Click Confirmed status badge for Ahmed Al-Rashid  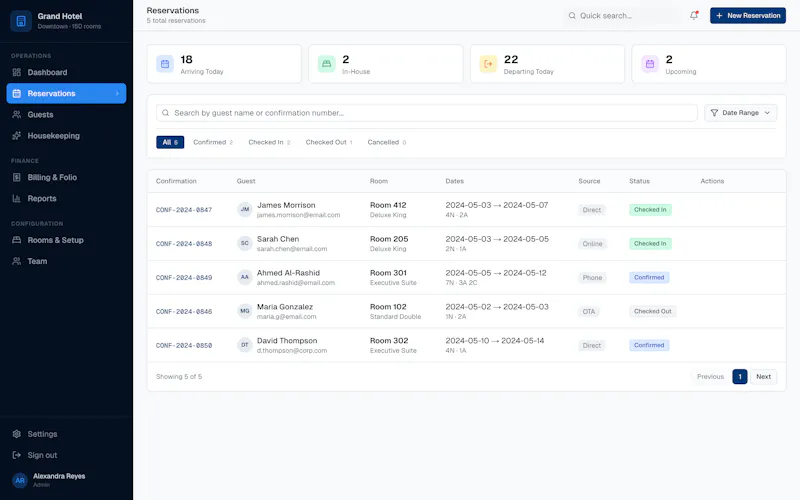click(649, 278)
